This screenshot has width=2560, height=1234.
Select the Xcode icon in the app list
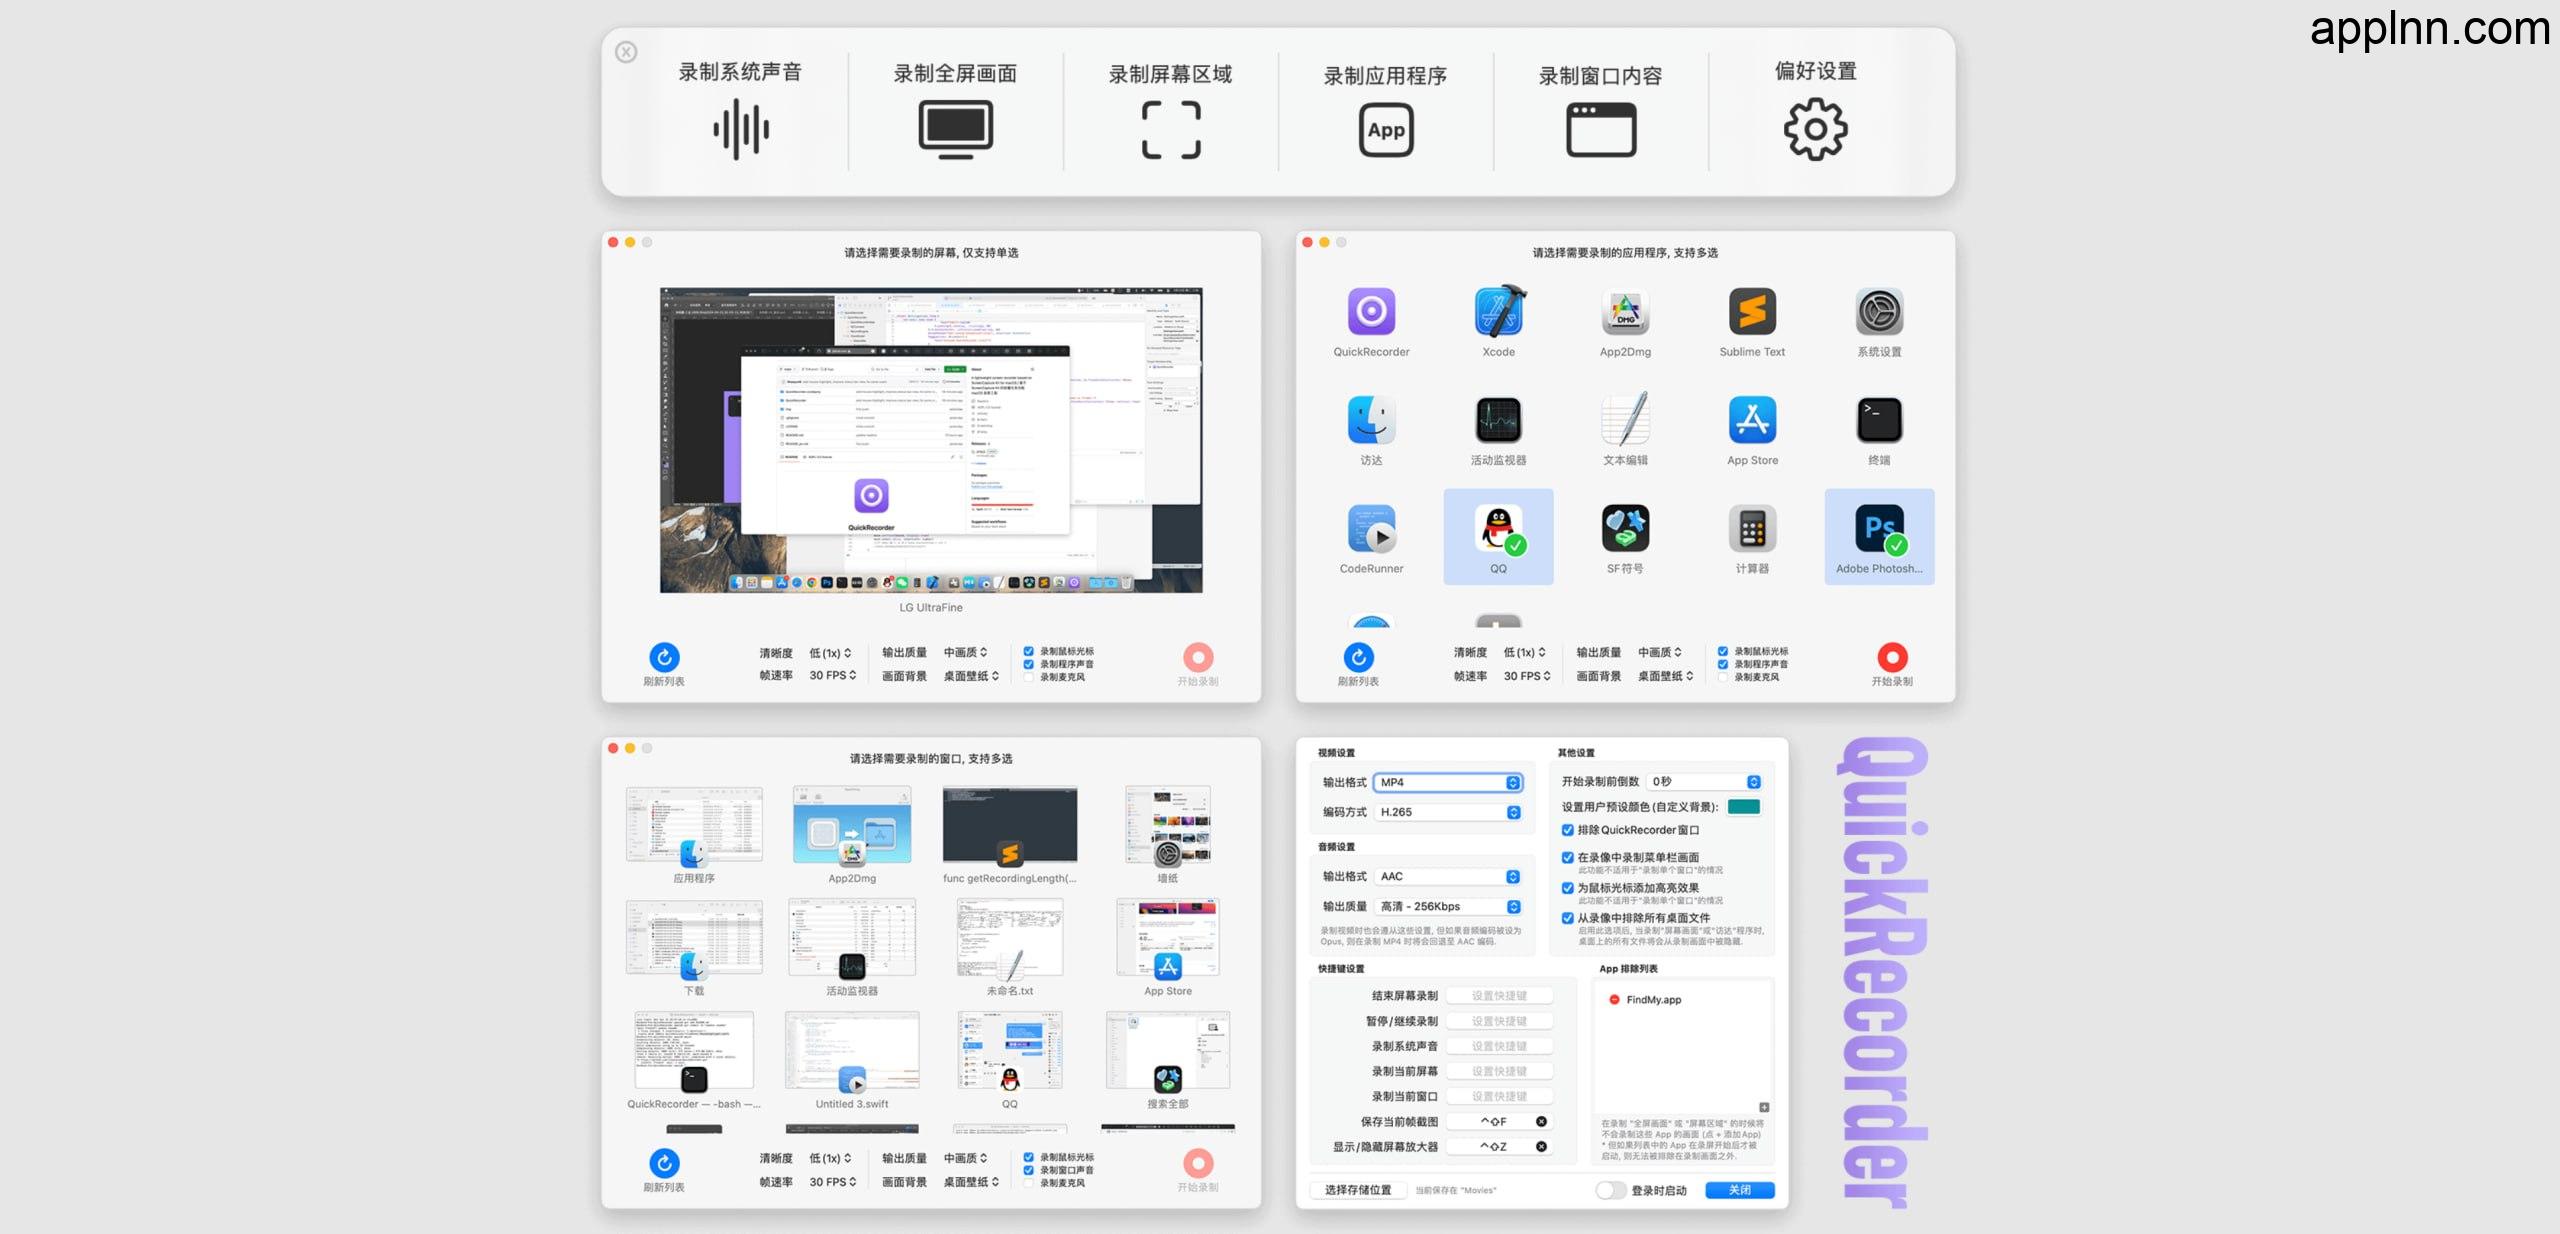(x=1498, y=314)
